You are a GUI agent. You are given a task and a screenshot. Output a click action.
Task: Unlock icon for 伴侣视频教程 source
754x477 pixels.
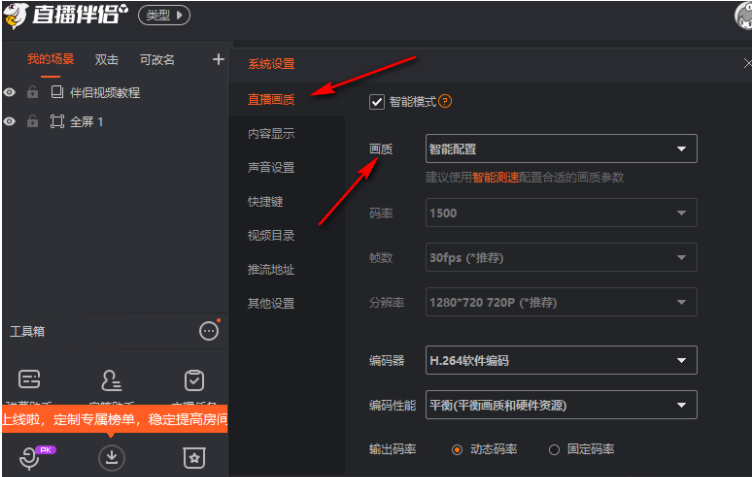(32, 92)
